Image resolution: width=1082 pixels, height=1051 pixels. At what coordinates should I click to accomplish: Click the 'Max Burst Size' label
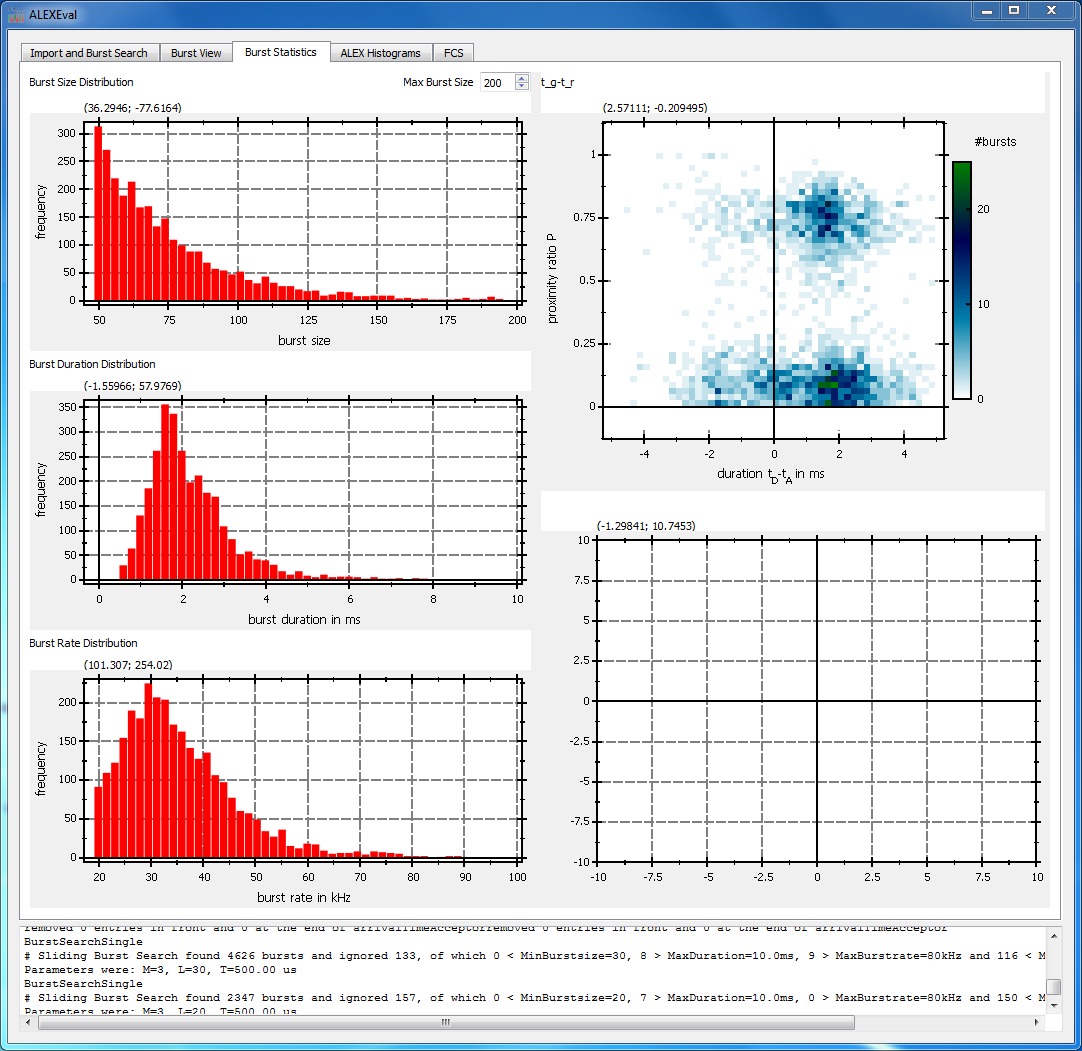tap(438, 82)
